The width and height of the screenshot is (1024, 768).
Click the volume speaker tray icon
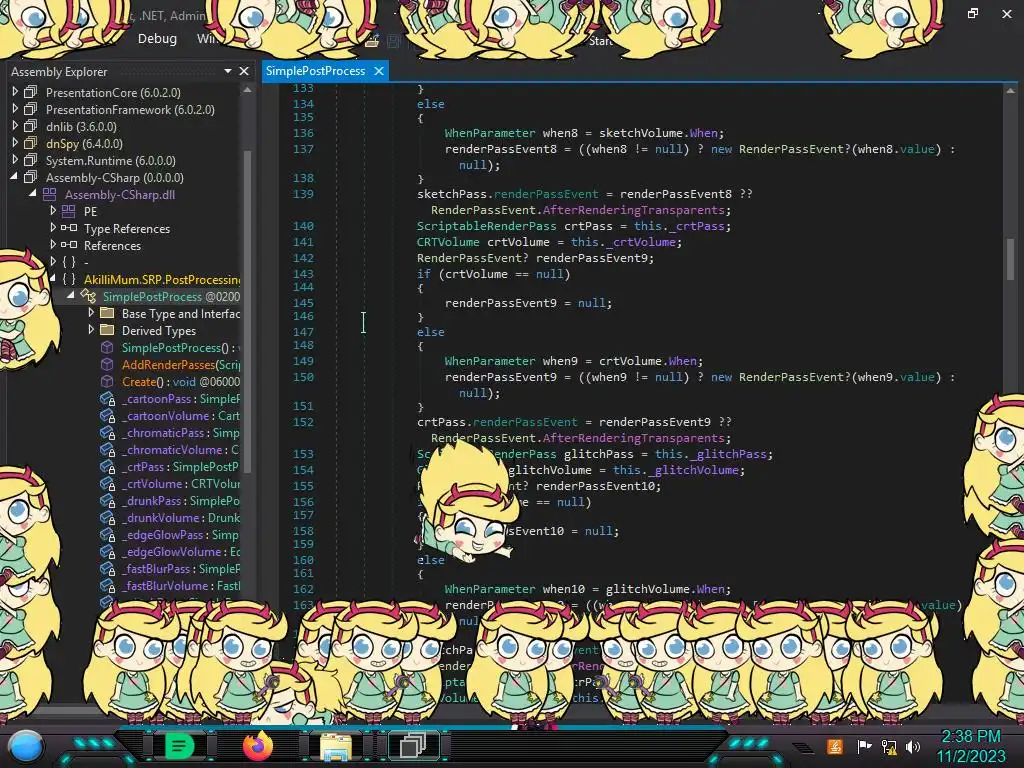pos(914,746)
